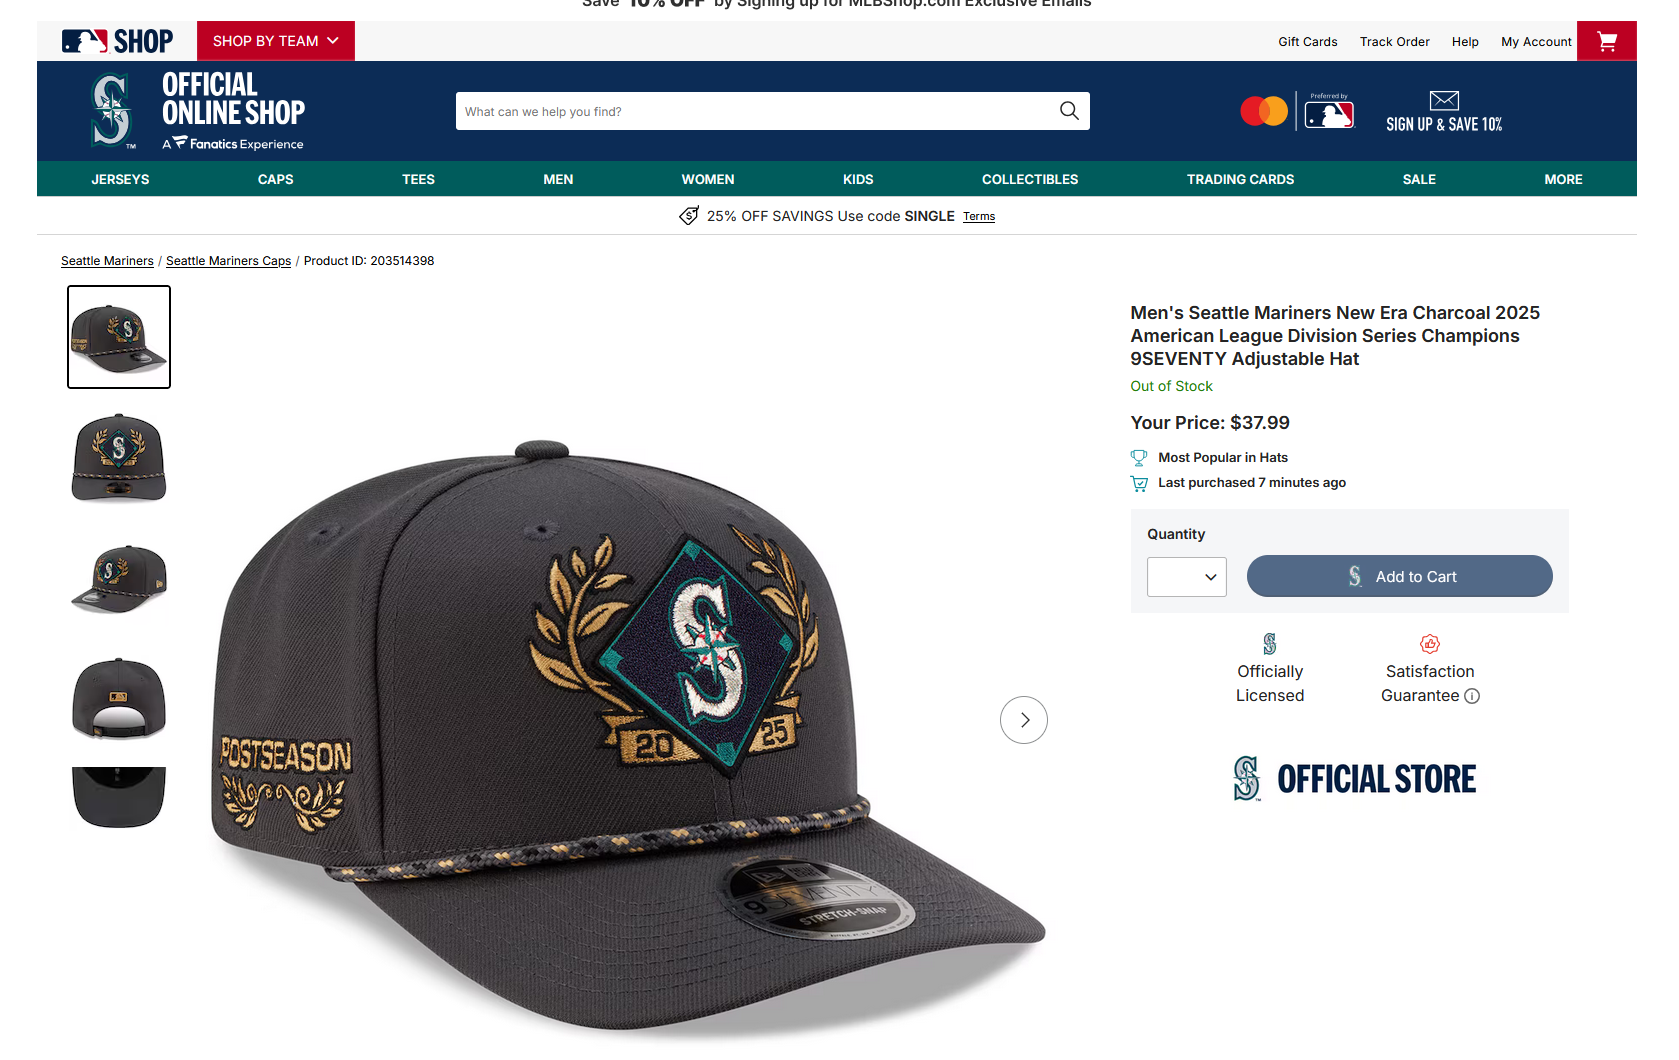The width and height of the screenshot is (1679, 1060).
Task: Click the Sign Up & Save envelope icon
Action: click(x=1444, y=100)
